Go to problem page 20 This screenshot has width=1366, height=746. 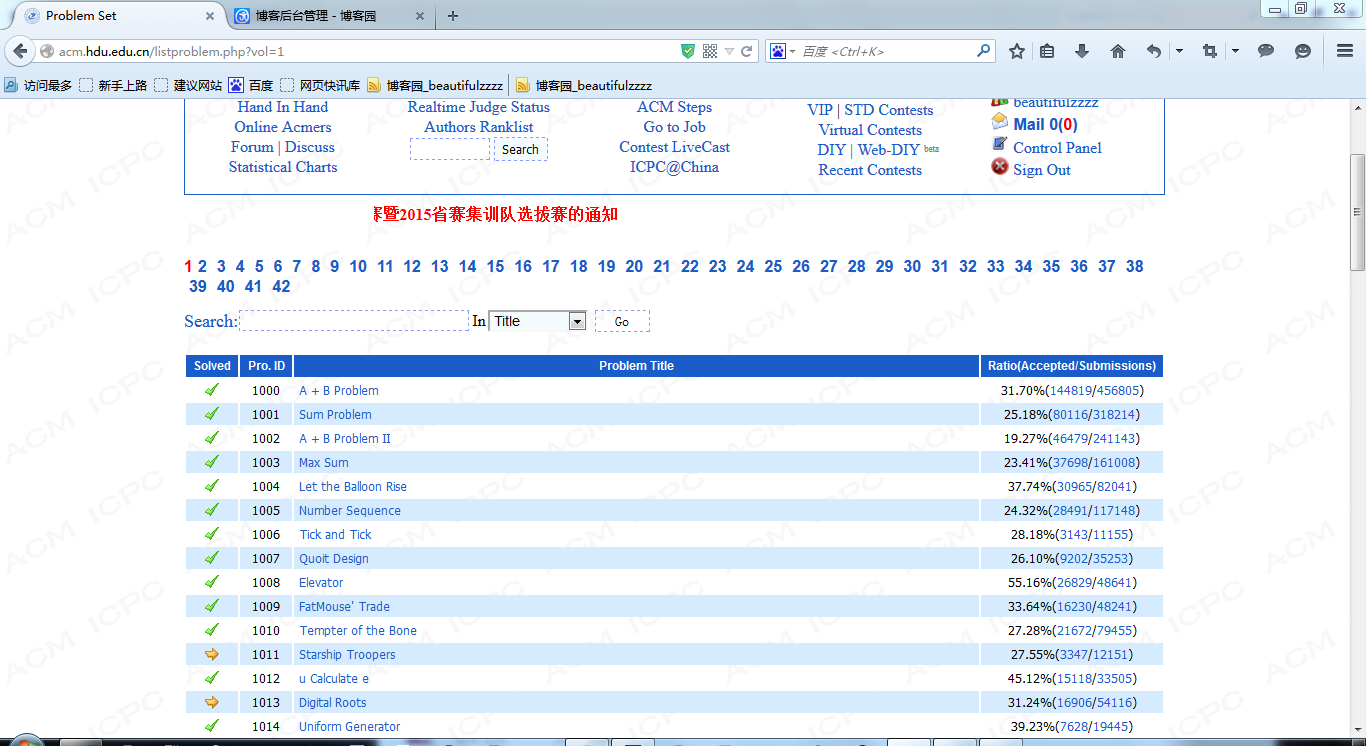[634, 267]
